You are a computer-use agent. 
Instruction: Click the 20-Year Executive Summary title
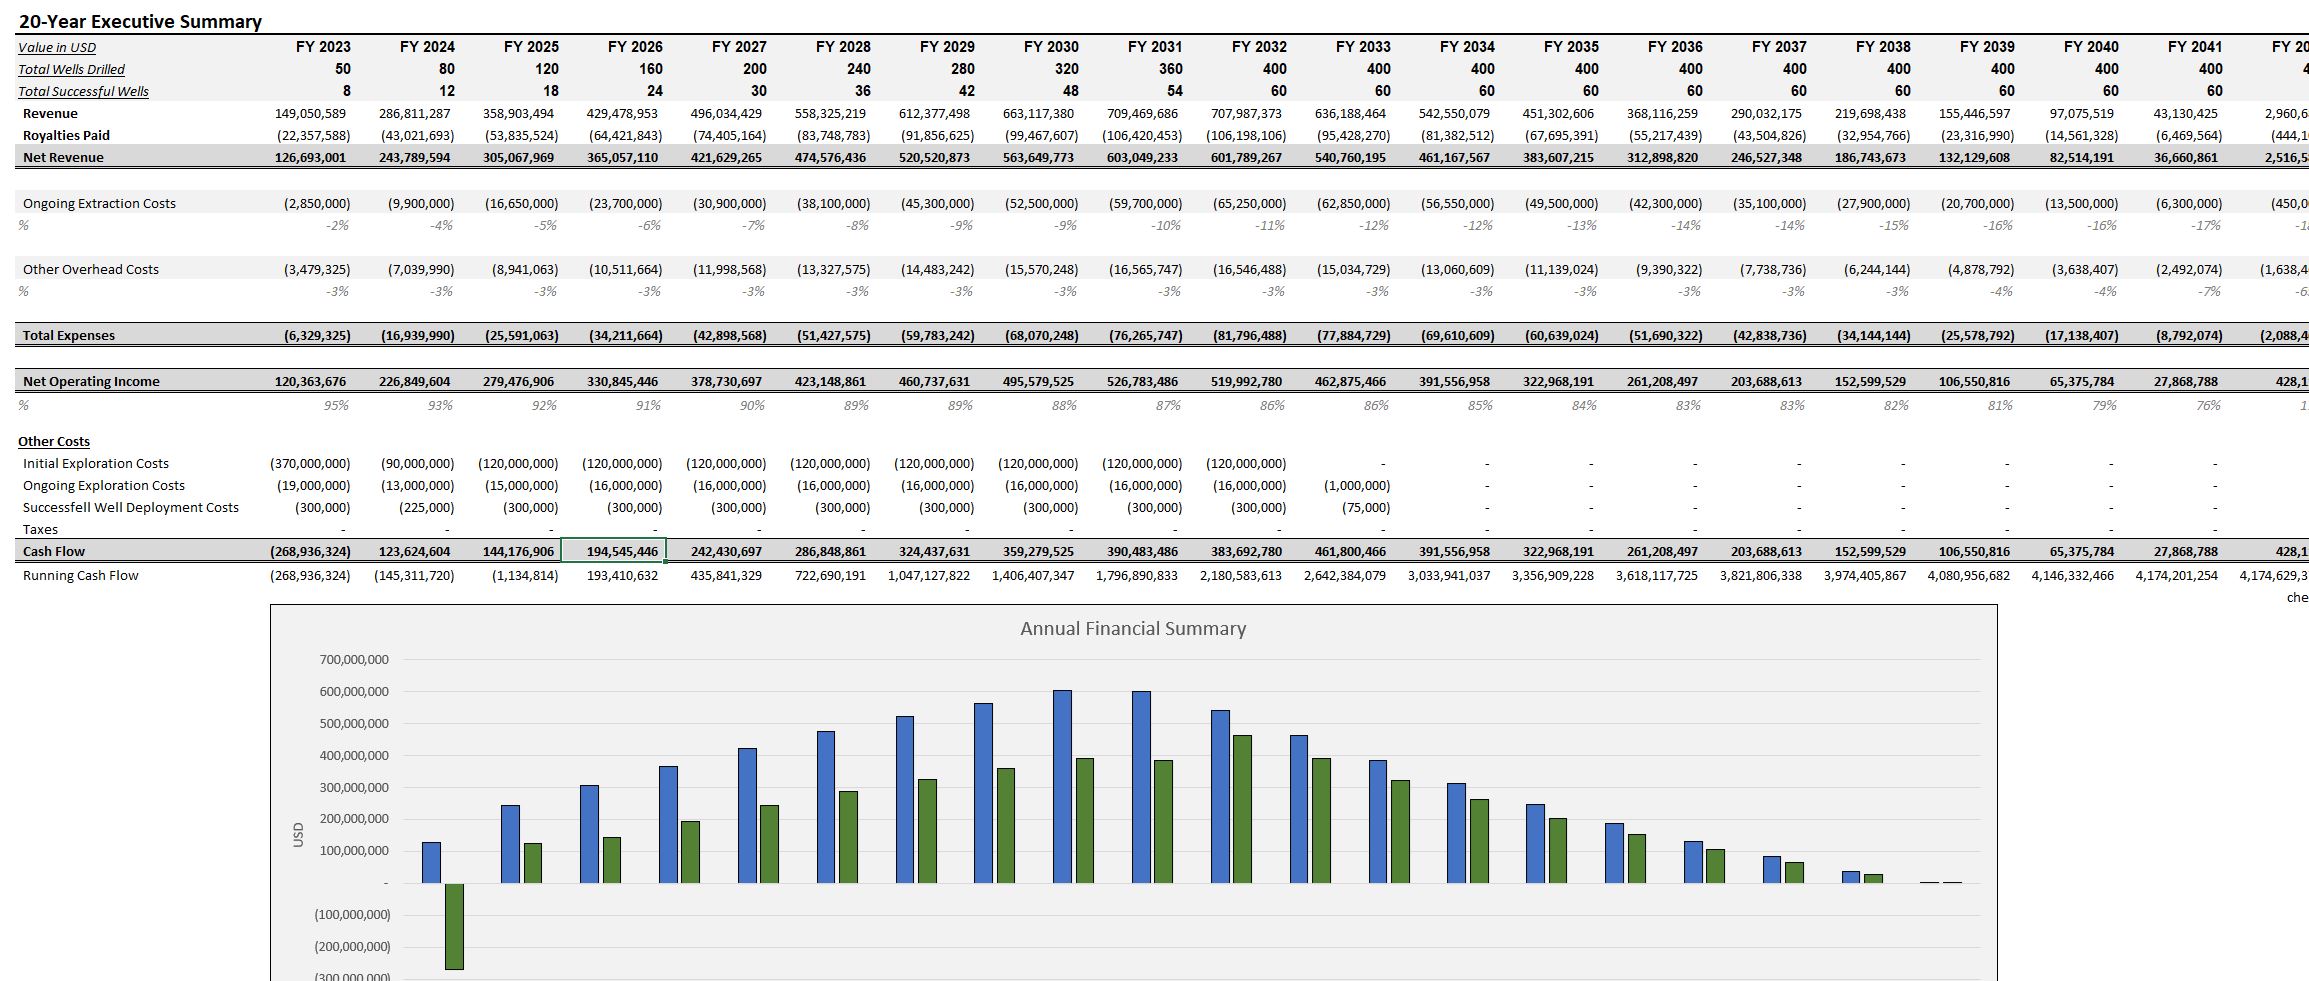pyautogui.click(x=138, y=21)
